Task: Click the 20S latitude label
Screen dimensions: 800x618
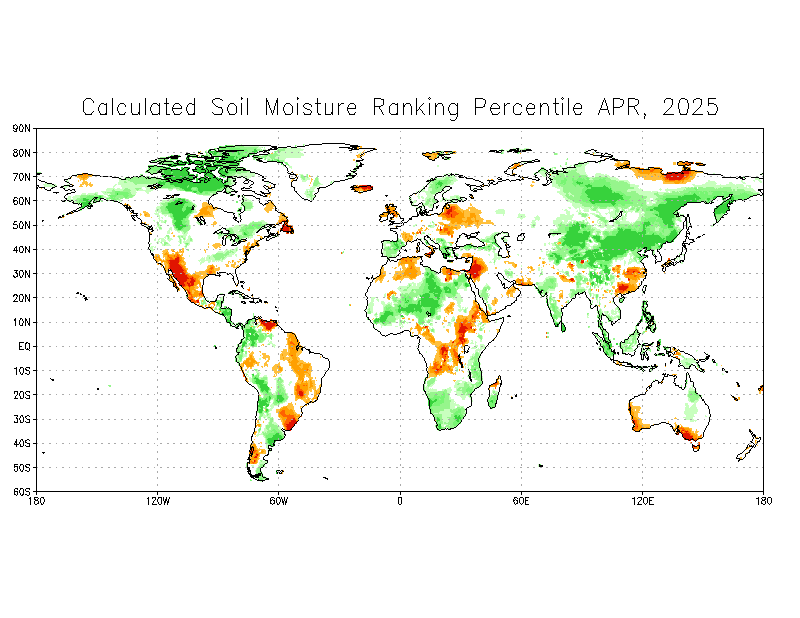Action: click(x=22, y=395)
